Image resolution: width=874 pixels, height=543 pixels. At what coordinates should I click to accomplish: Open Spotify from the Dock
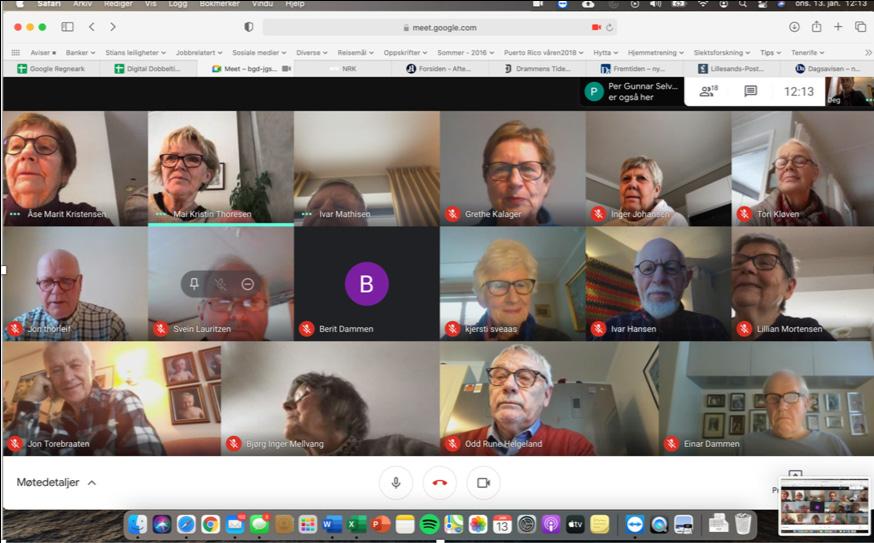[x=429, y=524]
